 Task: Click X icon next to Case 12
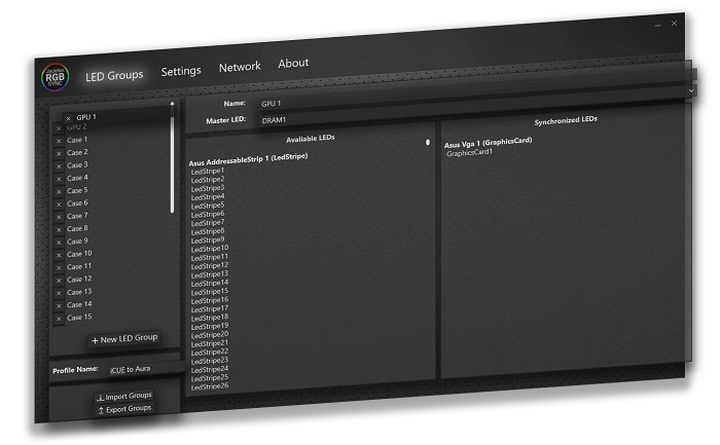[59, 280]
